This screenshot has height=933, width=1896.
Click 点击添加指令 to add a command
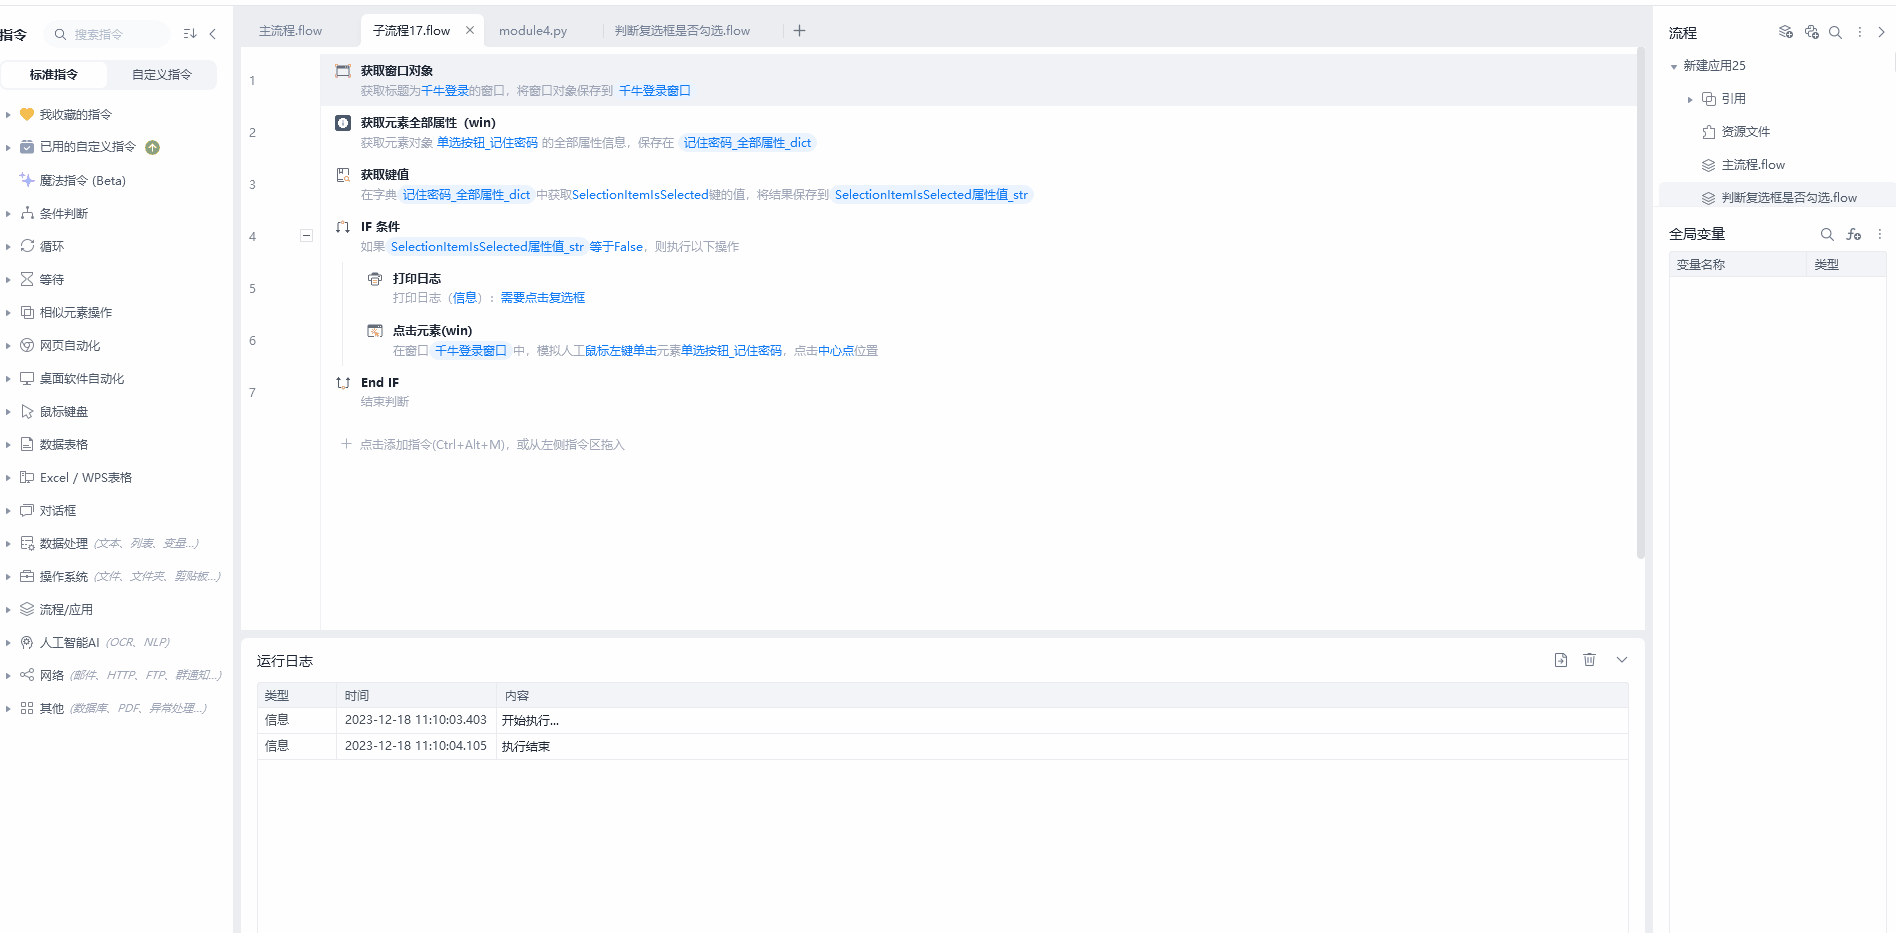pos(490,445)
